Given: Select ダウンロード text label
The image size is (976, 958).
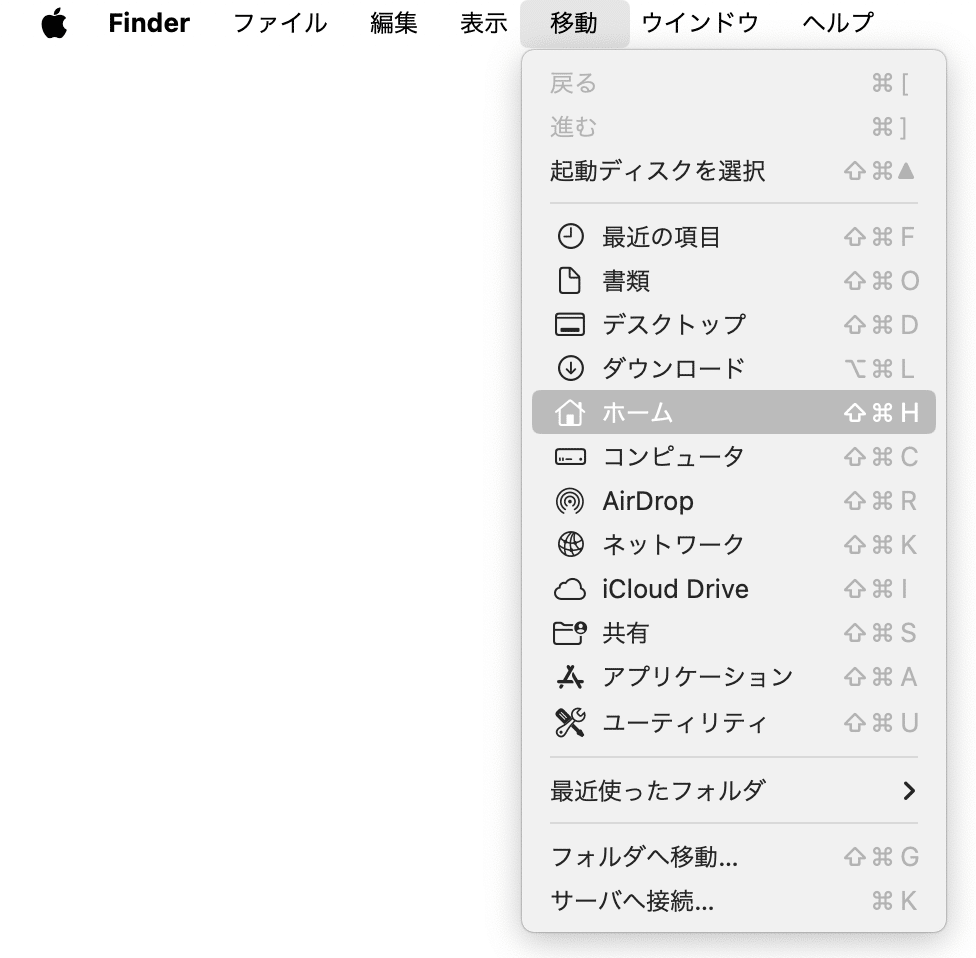Looking at the screenshot, I should (673, 369).
